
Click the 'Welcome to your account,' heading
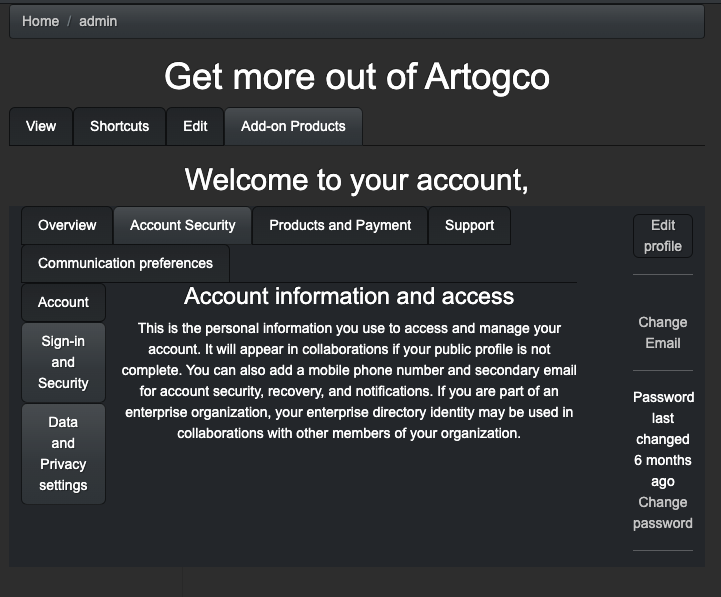tap(357, 179)
